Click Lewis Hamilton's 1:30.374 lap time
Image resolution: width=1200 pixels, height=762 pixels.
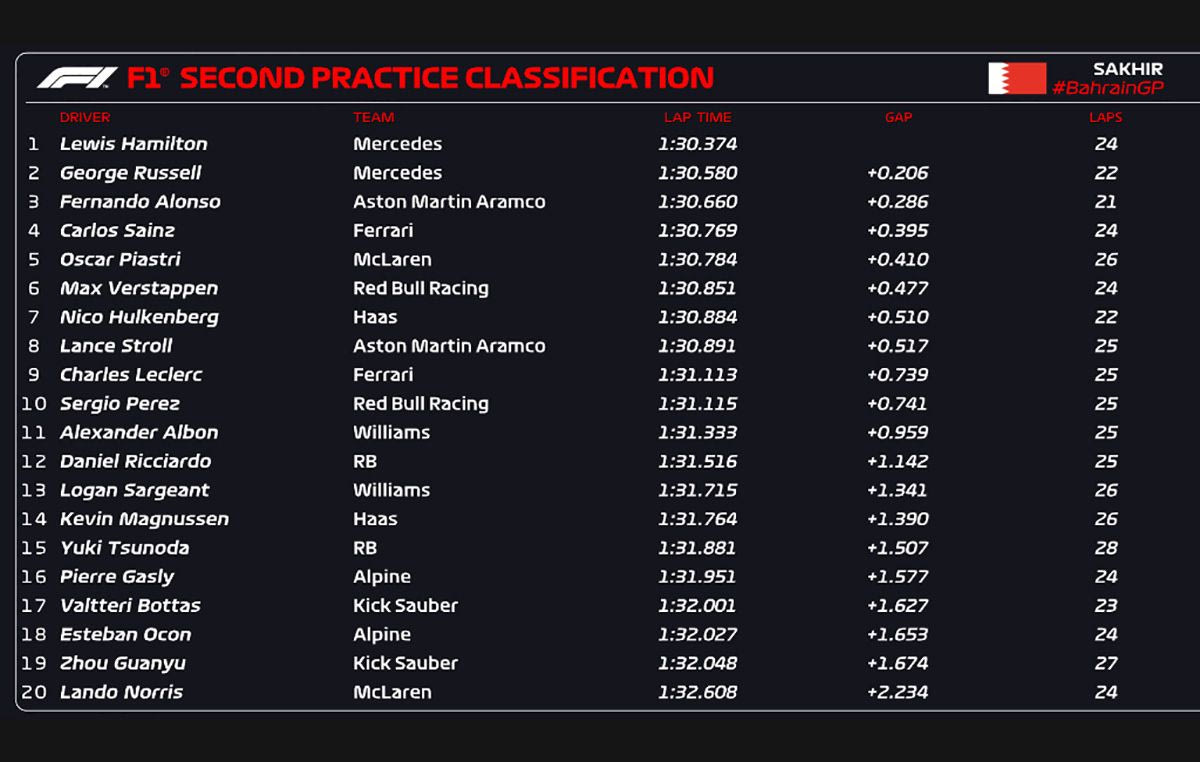pyautogui.click(x=697, y=144)
